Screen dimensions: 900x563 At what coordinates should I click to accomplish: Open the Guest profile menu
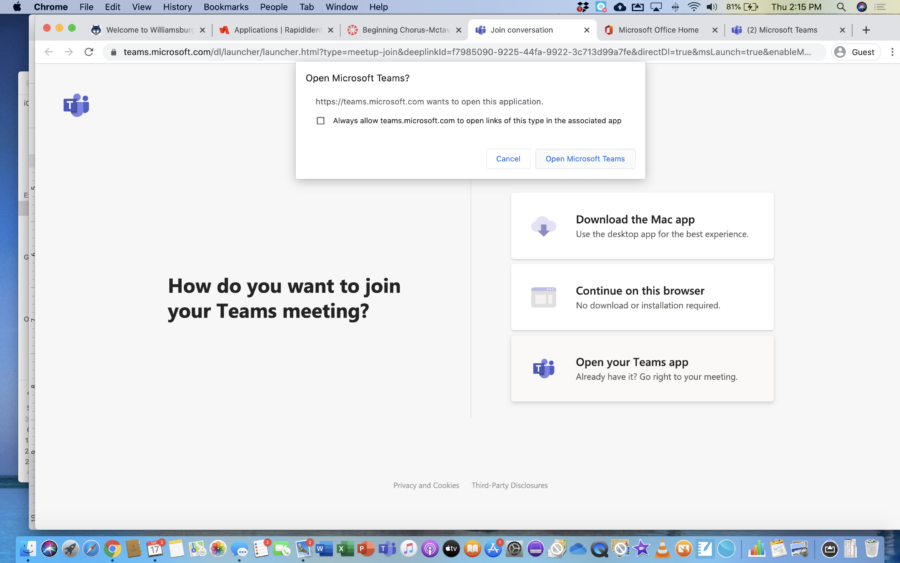point(854,52)
